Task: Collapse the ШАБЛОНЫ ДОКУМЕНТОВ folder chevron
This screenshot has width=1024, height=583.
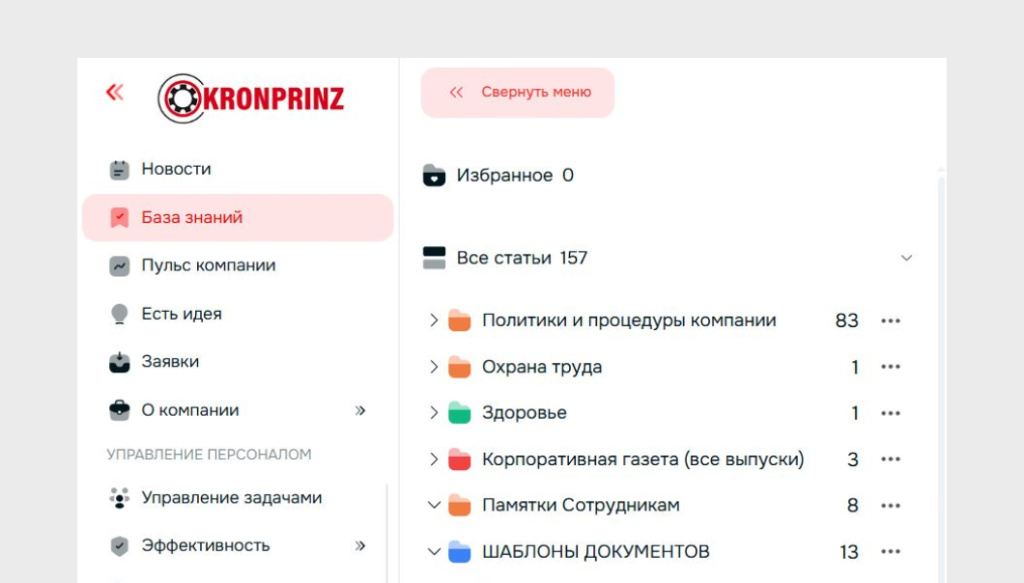Action: [434, 552]
